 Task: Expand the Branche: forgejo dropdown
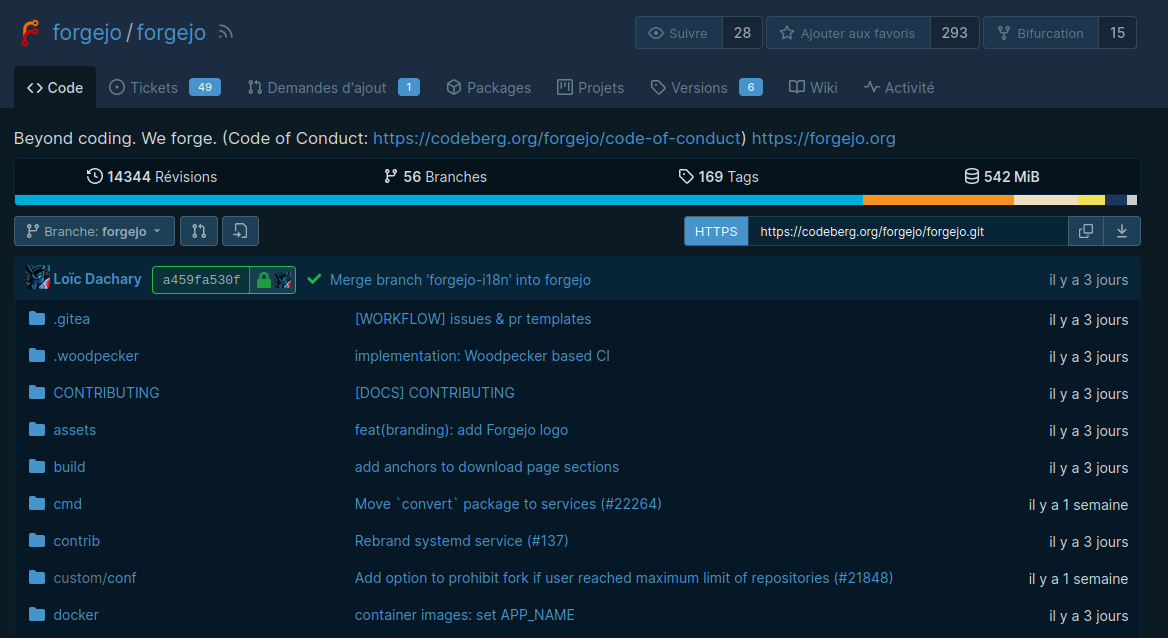click(x=94, y=231)
